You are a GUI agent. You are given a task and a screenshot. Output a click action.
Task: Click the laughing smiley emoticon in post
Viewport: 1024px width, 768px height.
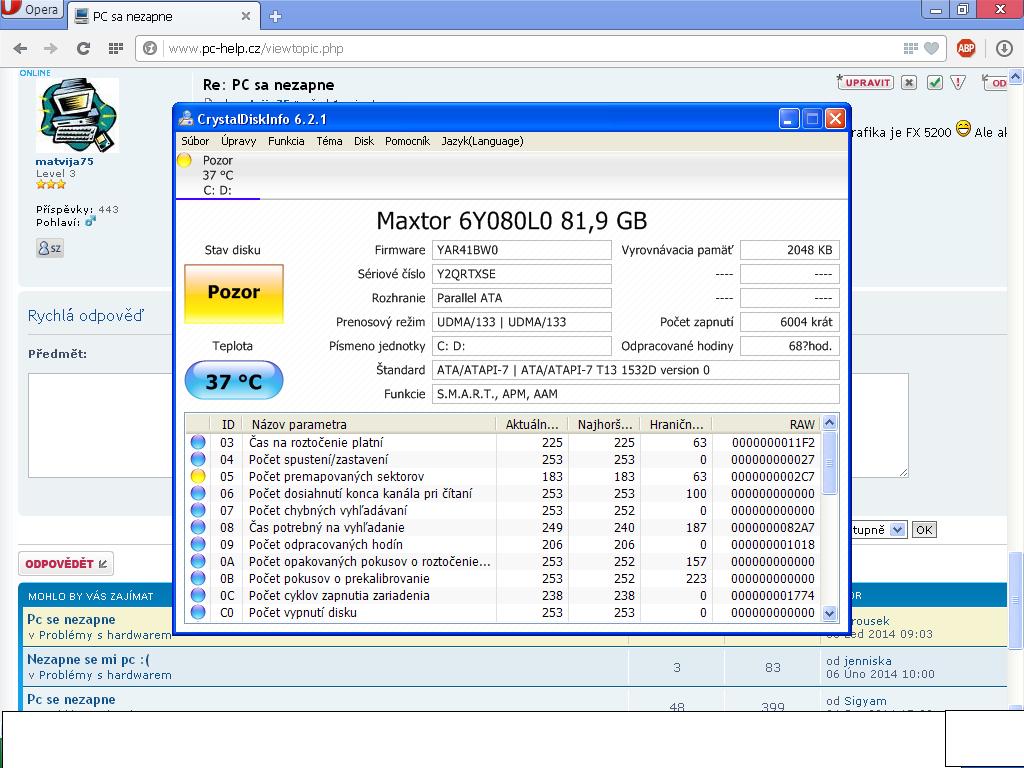(x=963, y=129)
